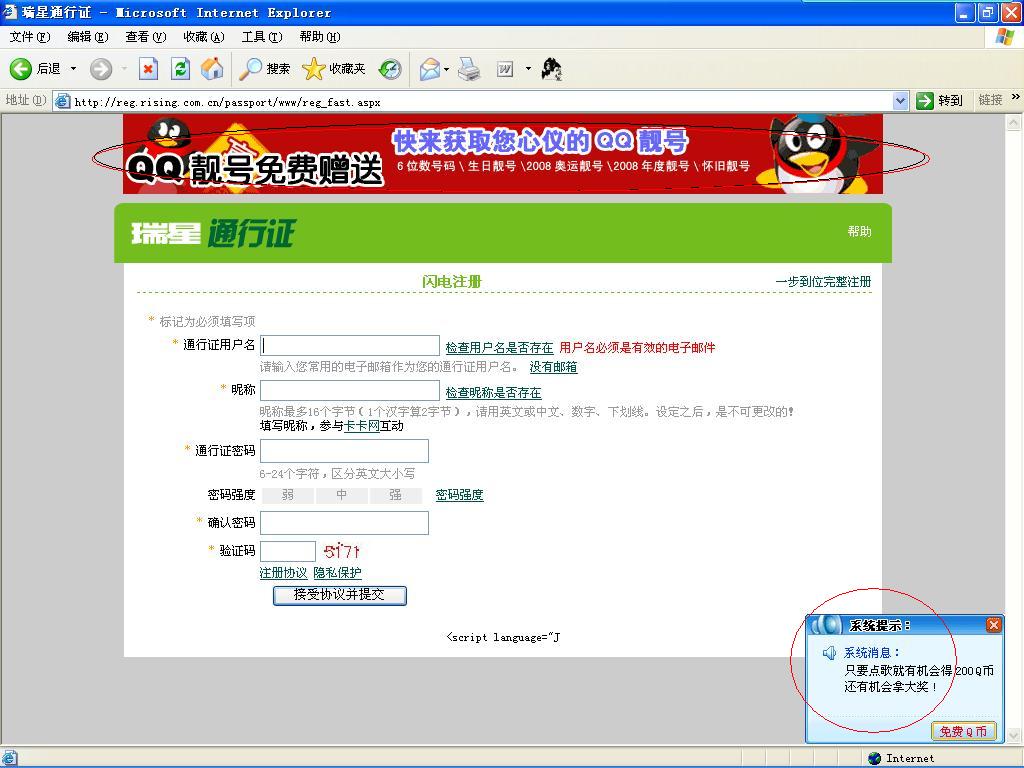Open Favorites with the star icon
The height and width of the screenshot is (768, 1024).
click(334, 69)
